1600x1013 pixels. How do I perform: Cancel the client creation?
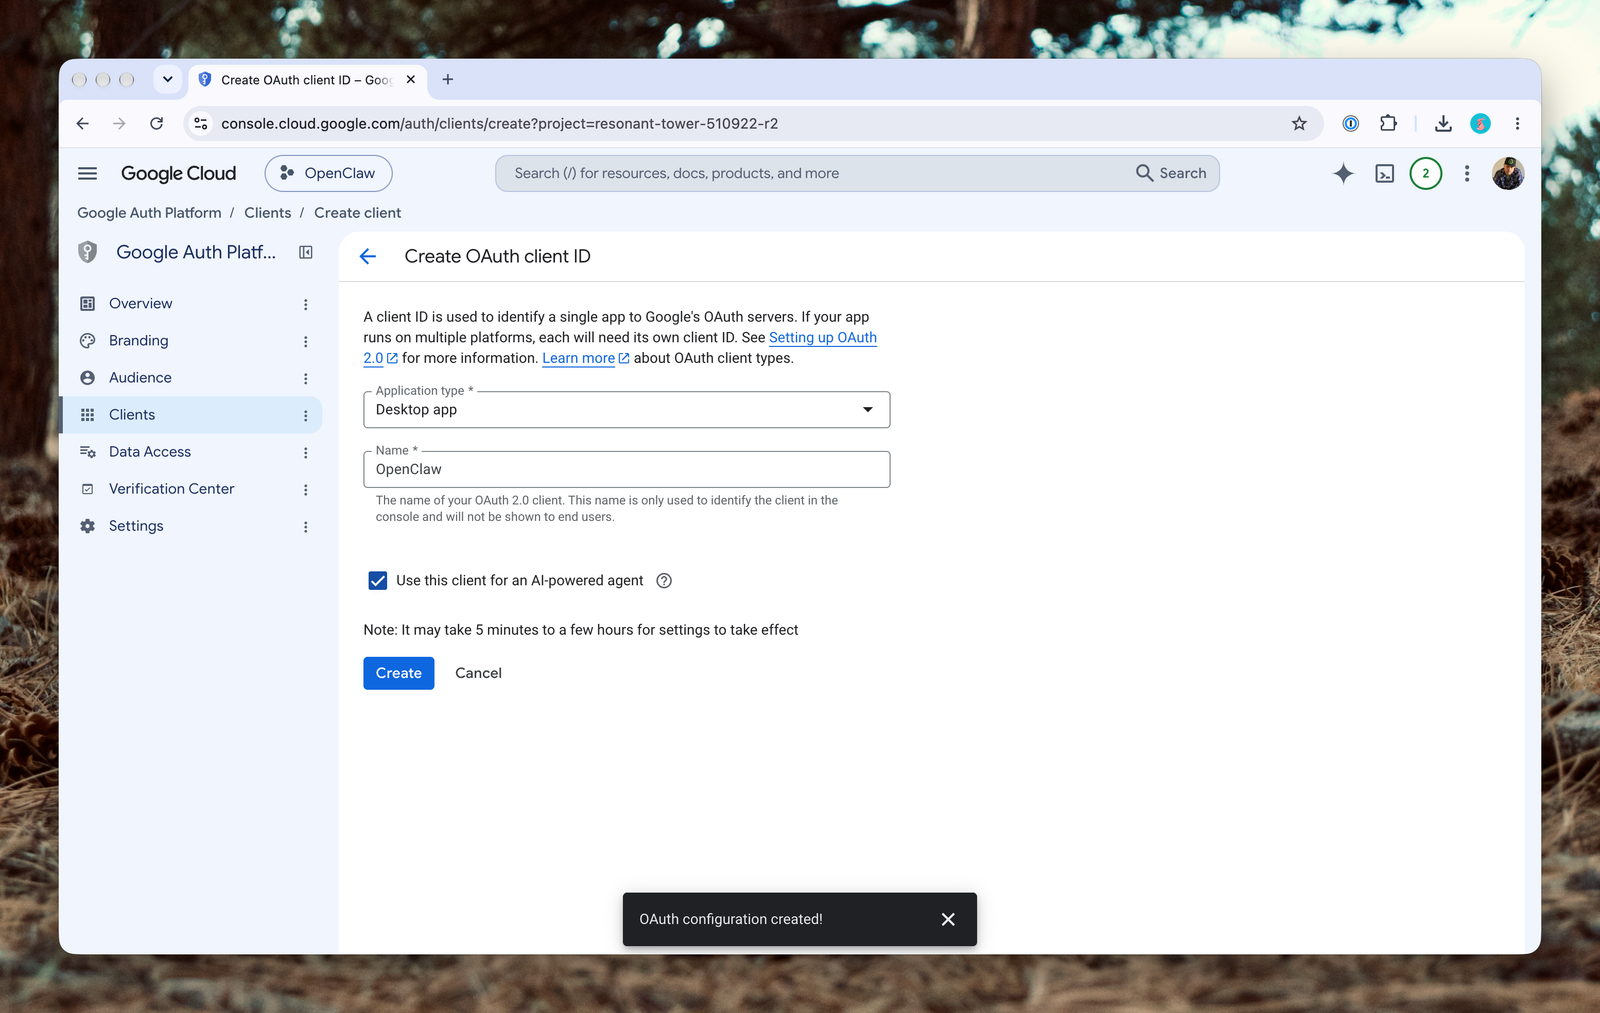pos(478,673)
